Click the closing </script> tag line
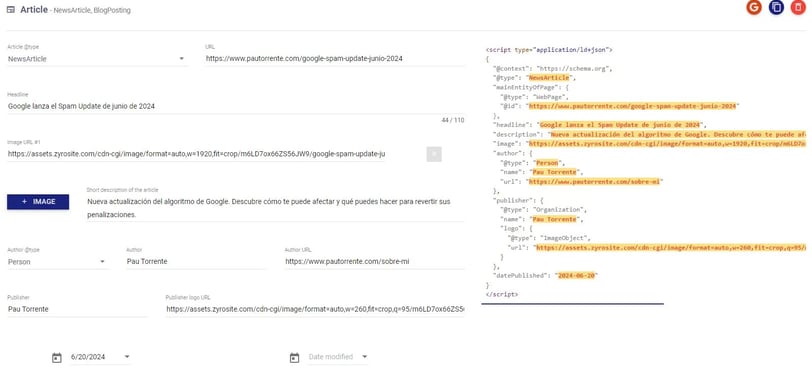Image resolution: width=812 pixels, height=375 pixels. (x=501, y=294)
